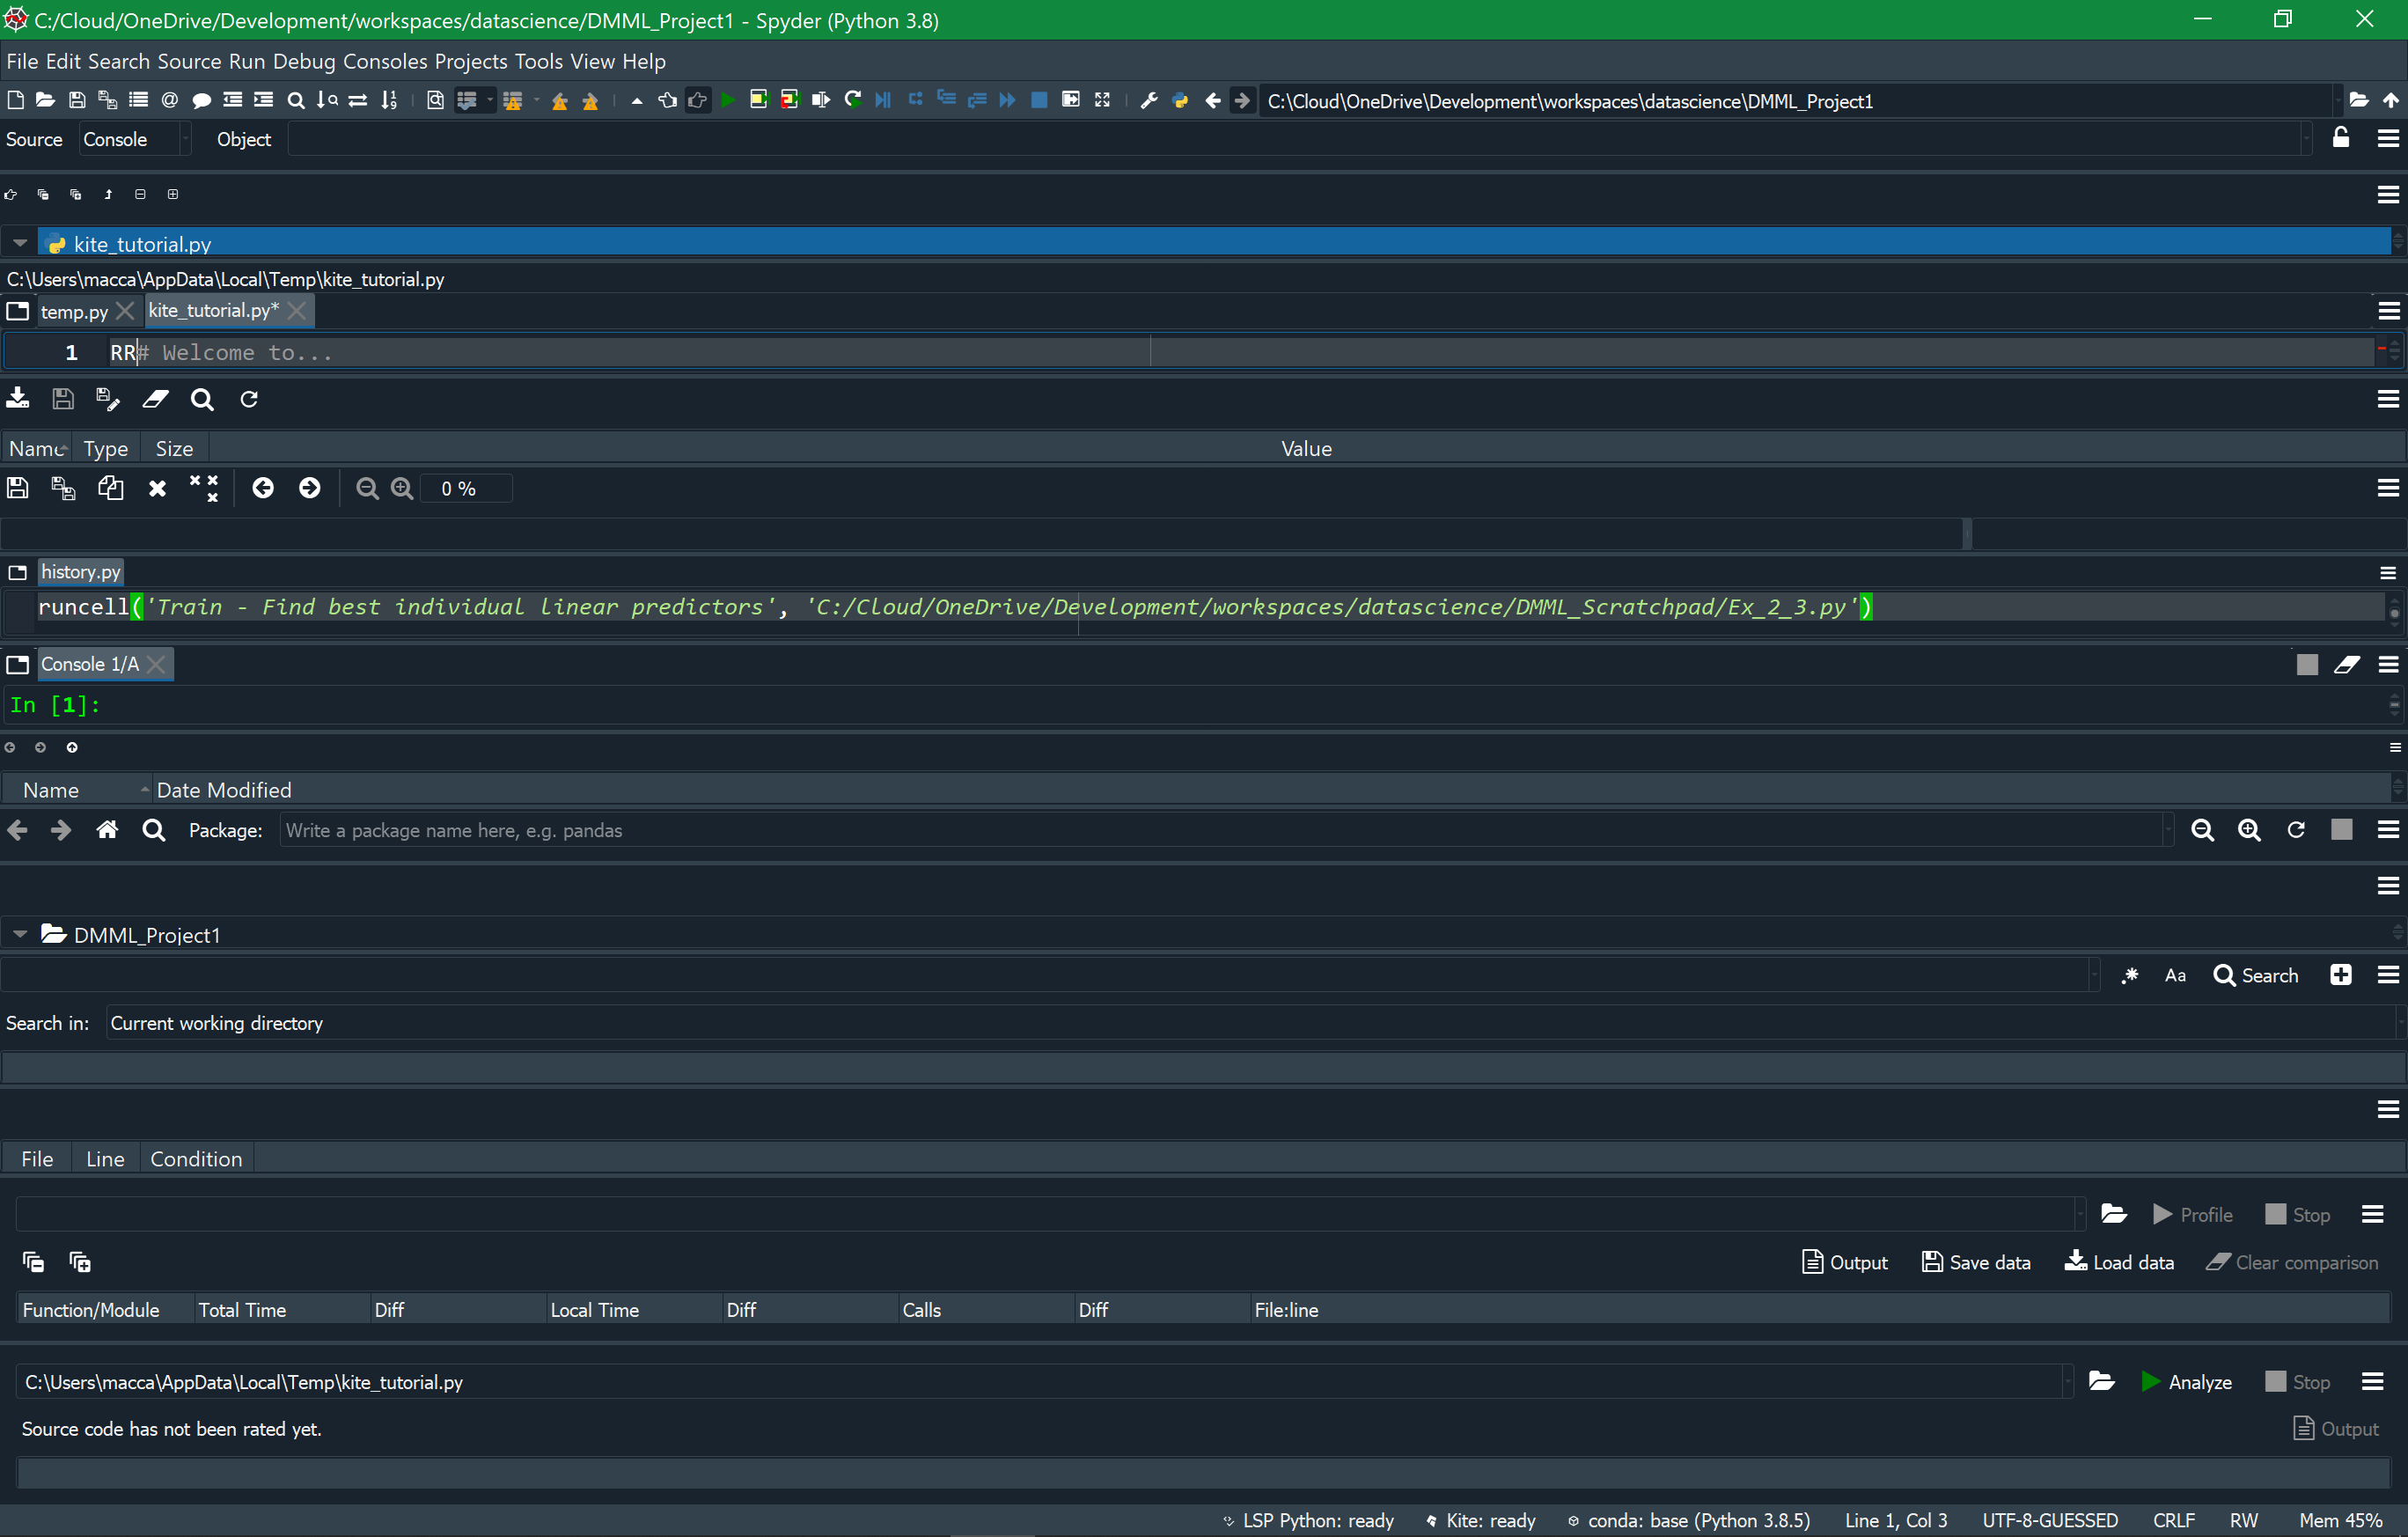Toggle regular expression search in the Find pane

2130,975
